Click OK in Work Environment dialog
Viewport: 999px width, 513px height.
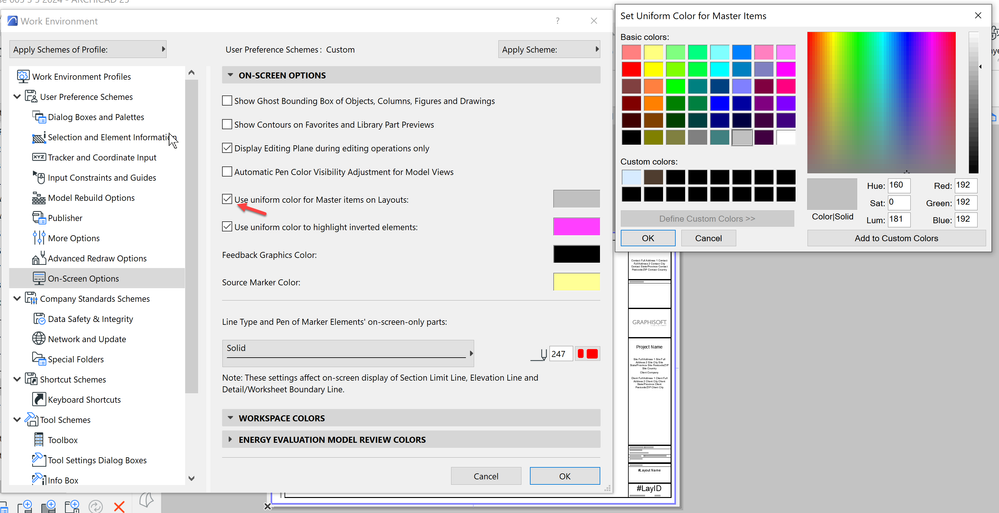pyautogui.click(x=564, y=476)
